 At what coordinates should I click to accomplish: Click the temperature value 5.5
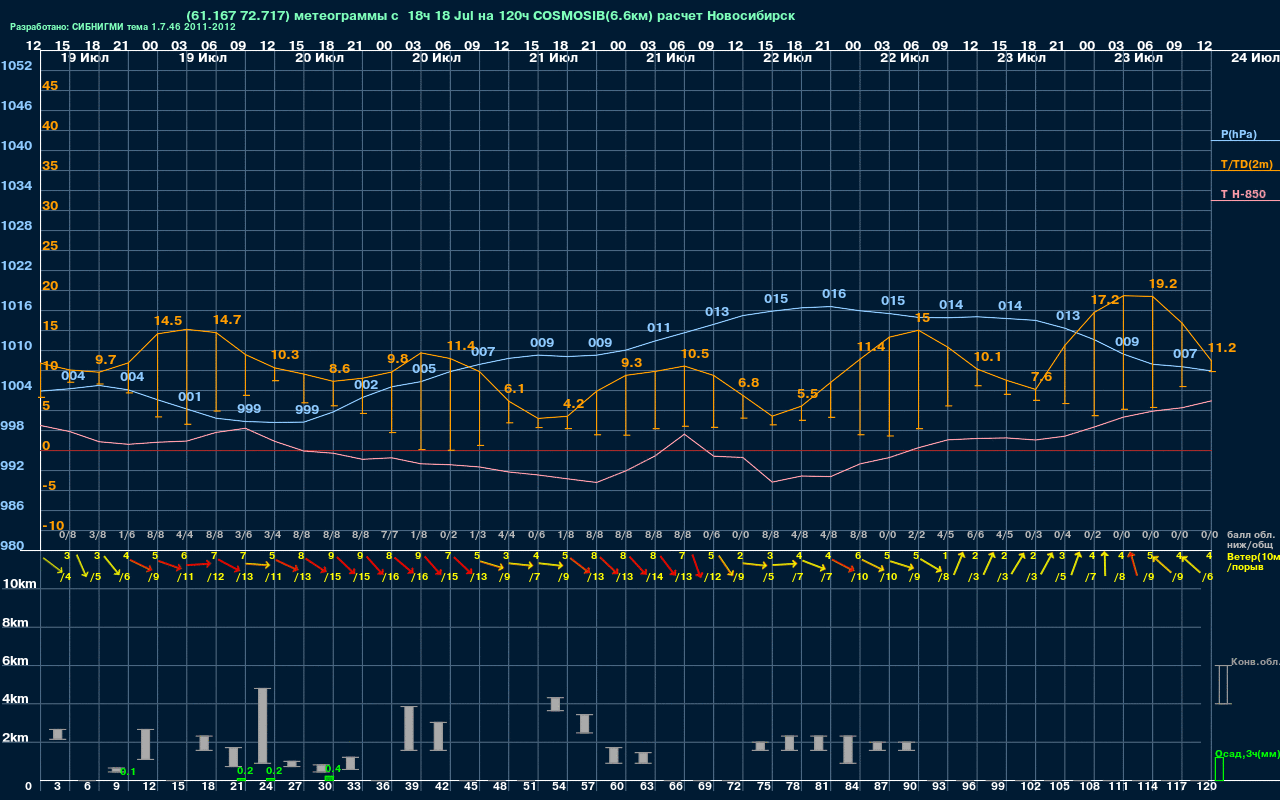coord(808,394)
